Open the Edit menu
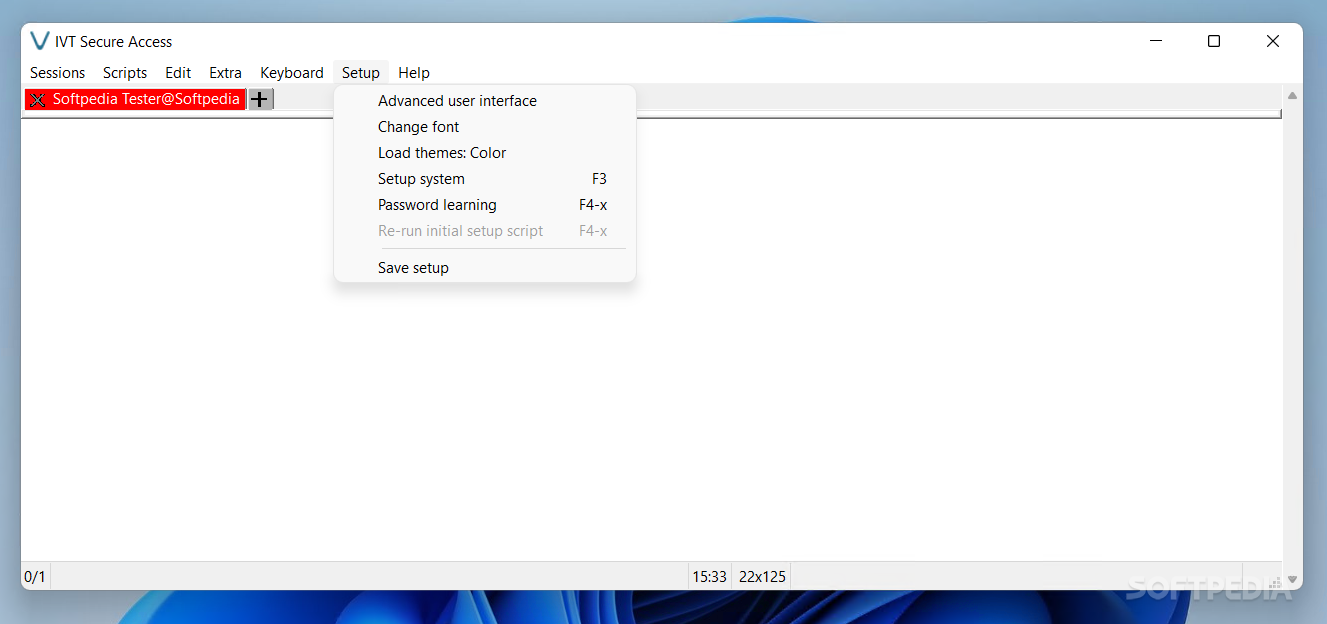Screen dimensions: 1327x624 pos(178,73)
